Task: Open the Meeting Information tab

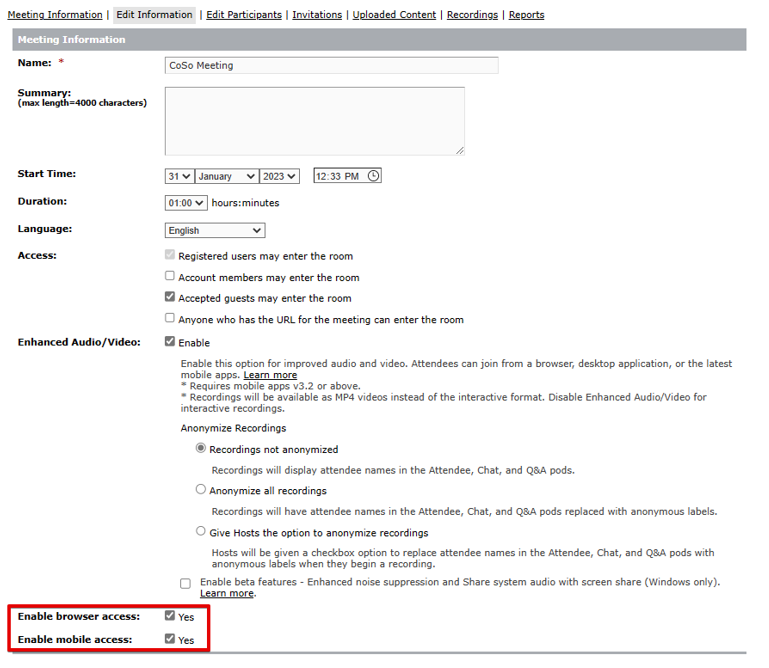Action: coord(55,15)
